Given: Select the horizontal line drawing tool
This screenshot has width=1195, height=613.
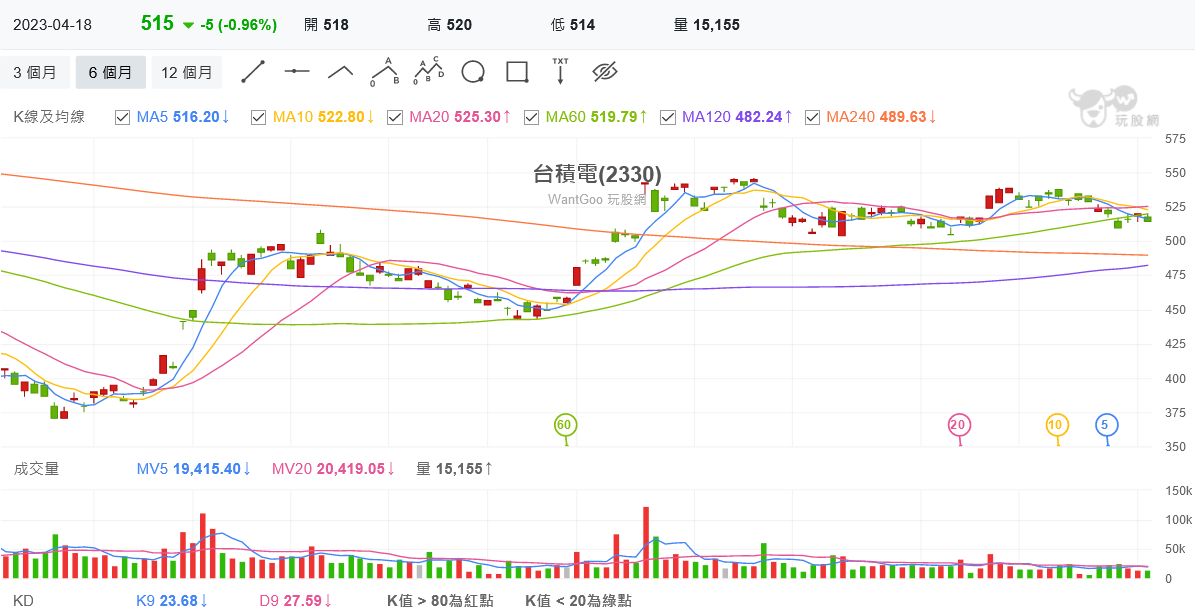Looking at the screenshot, I should click(x=296, y=72).
